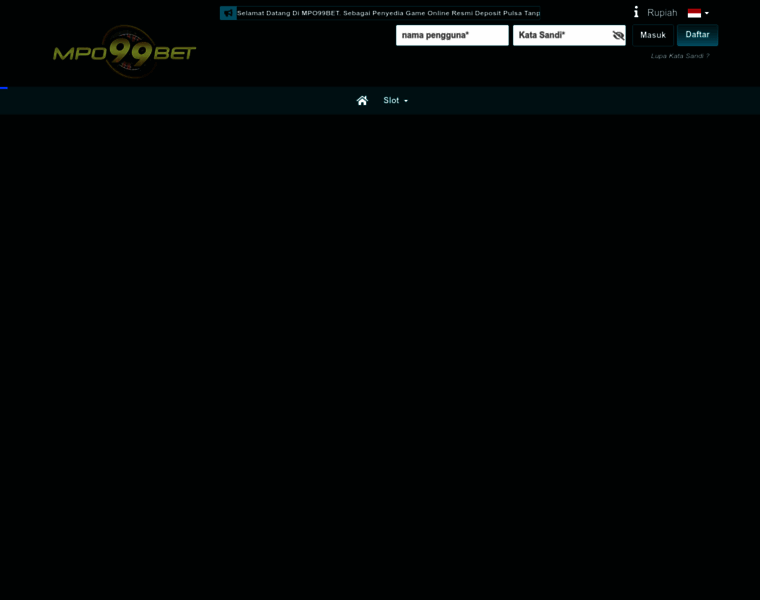Viewport: 760px width, 600px height.
Task: Open the Lupa Kata Sandi link
Action: pos(680,56)
